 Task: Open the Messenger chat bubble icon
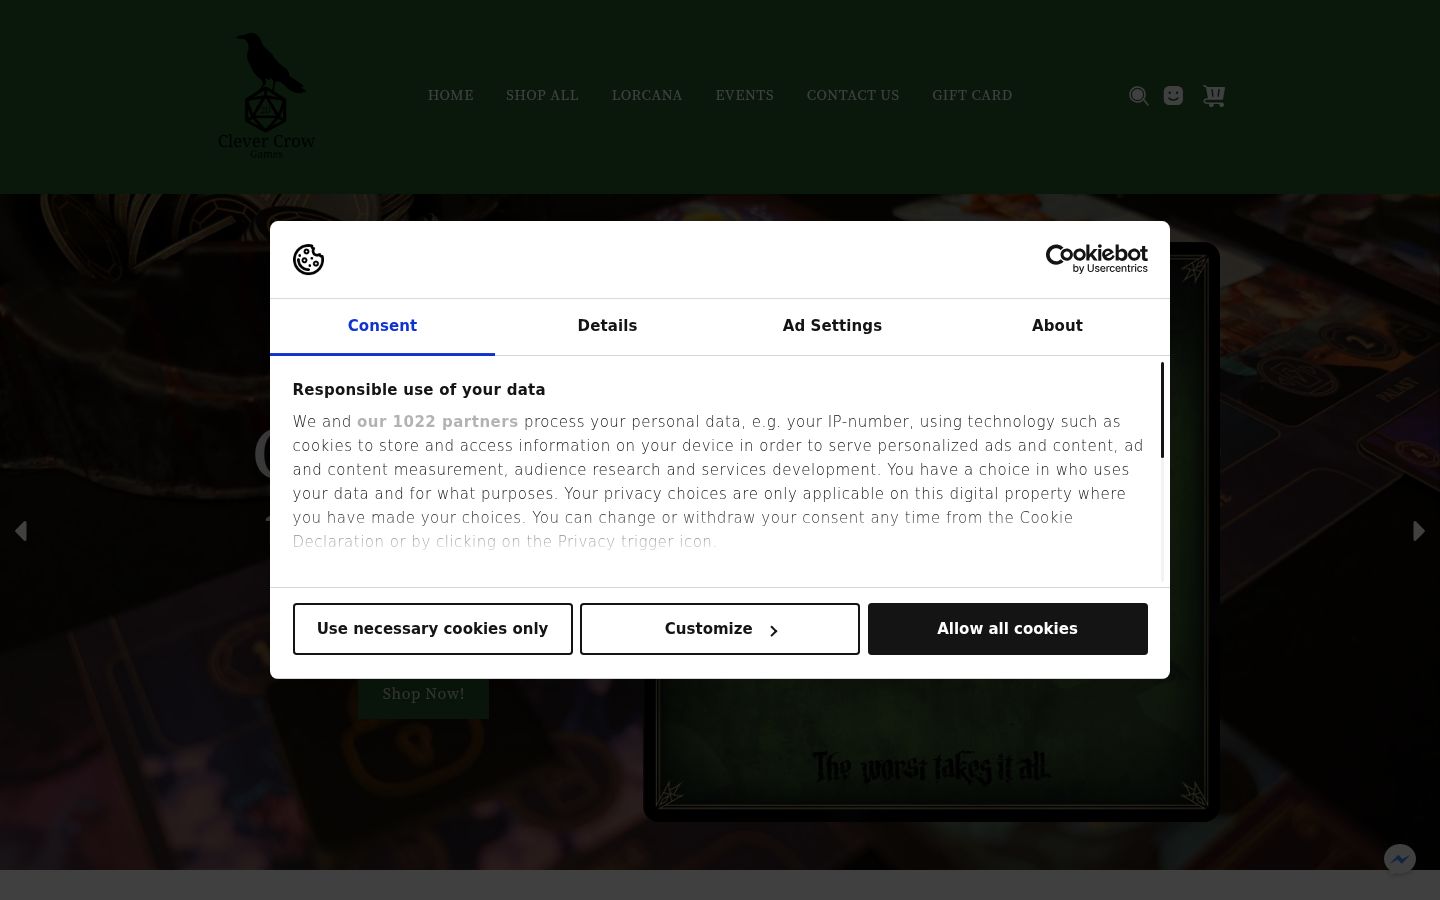coord(1400,859)
